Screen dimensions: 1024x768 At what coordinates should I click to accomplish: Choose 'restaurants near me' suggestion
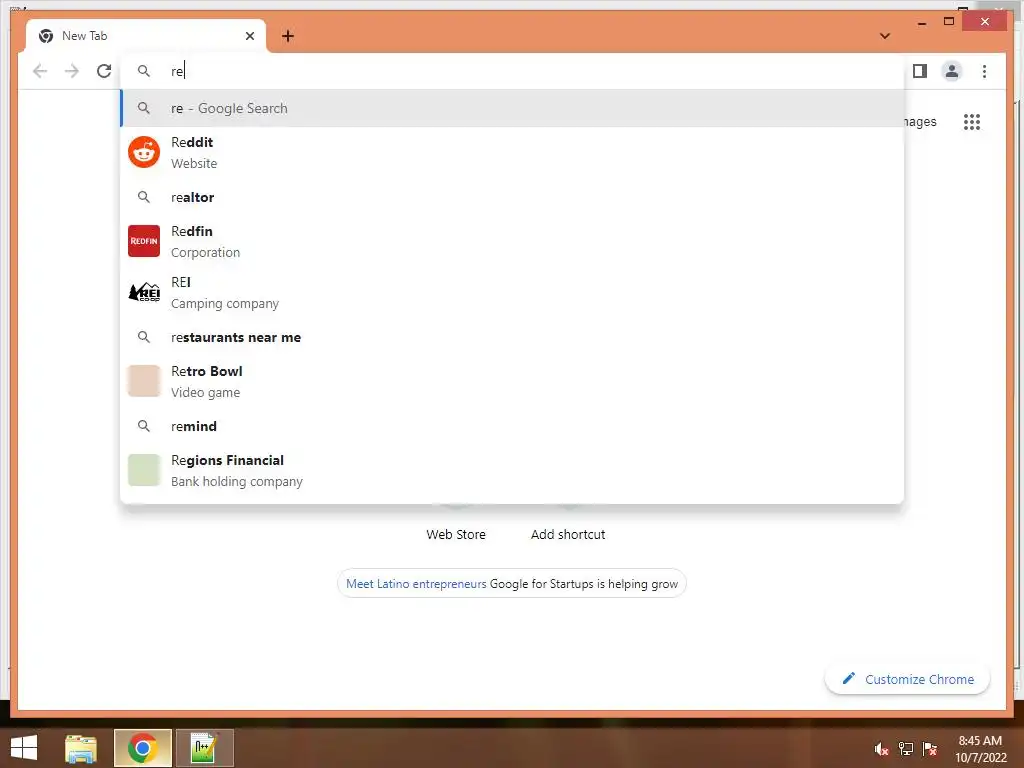[x=513, y=337]
